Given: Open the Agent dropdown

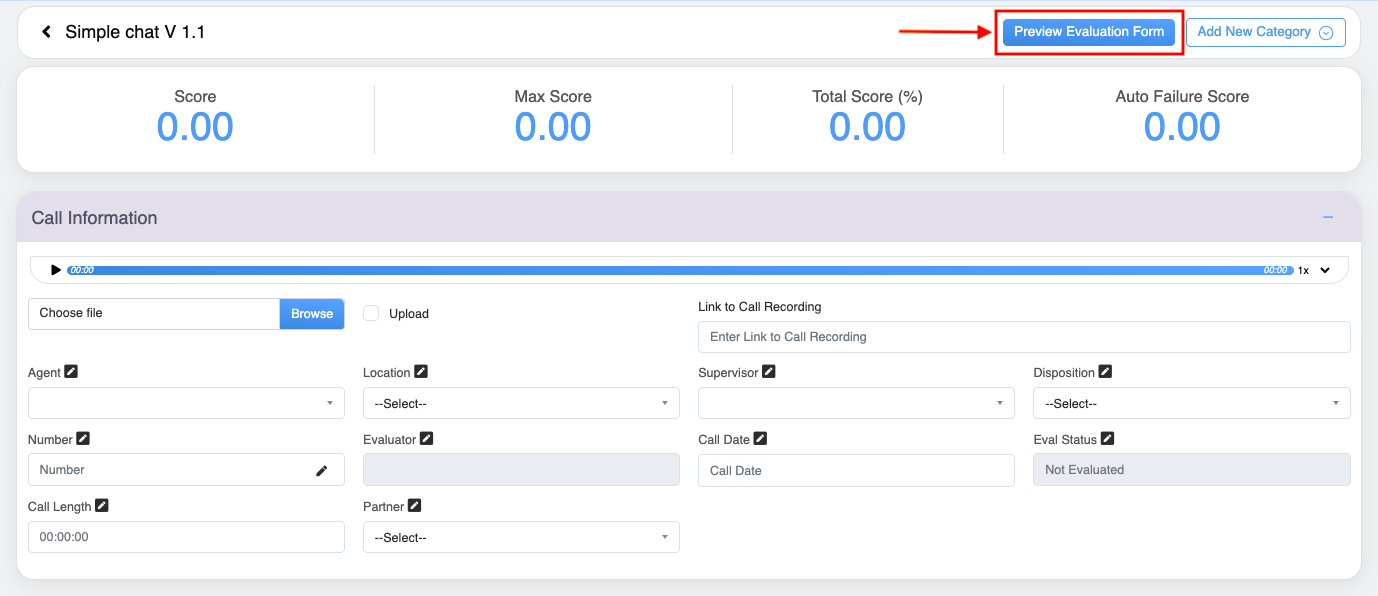Looking at the screenshot, I should [186, 403].
